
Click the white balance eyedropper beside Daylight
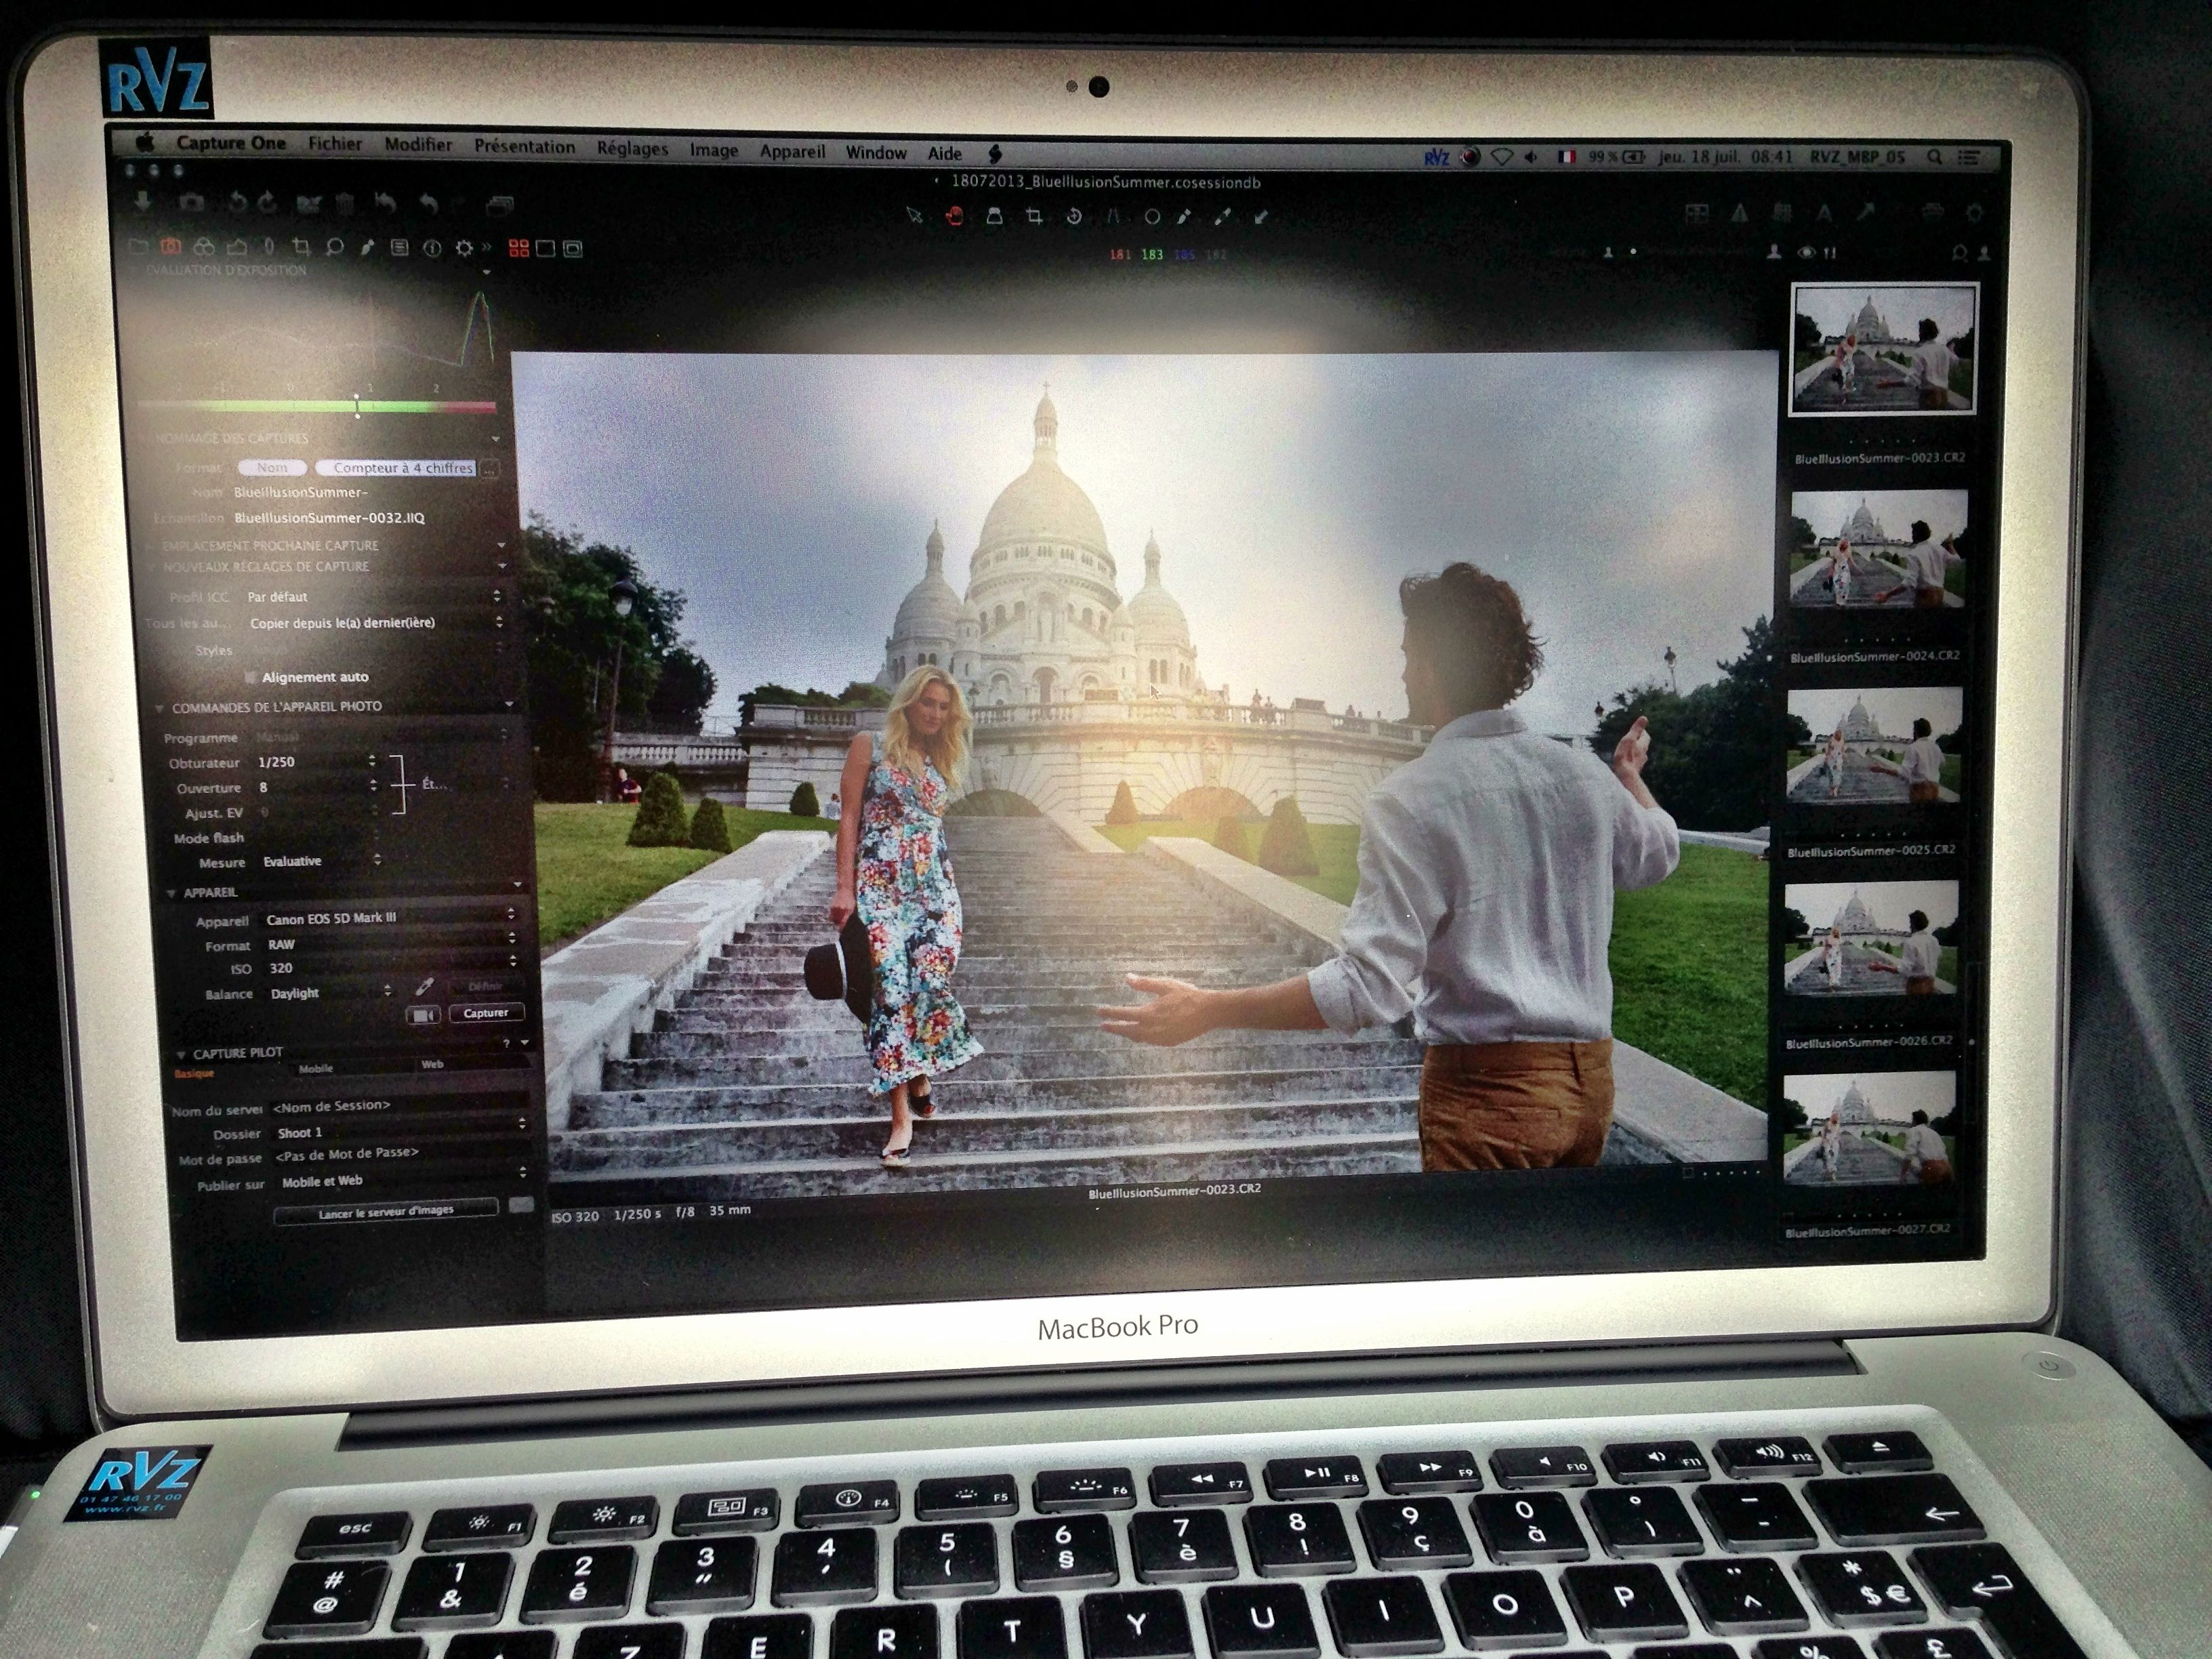[x=424, y=987]
